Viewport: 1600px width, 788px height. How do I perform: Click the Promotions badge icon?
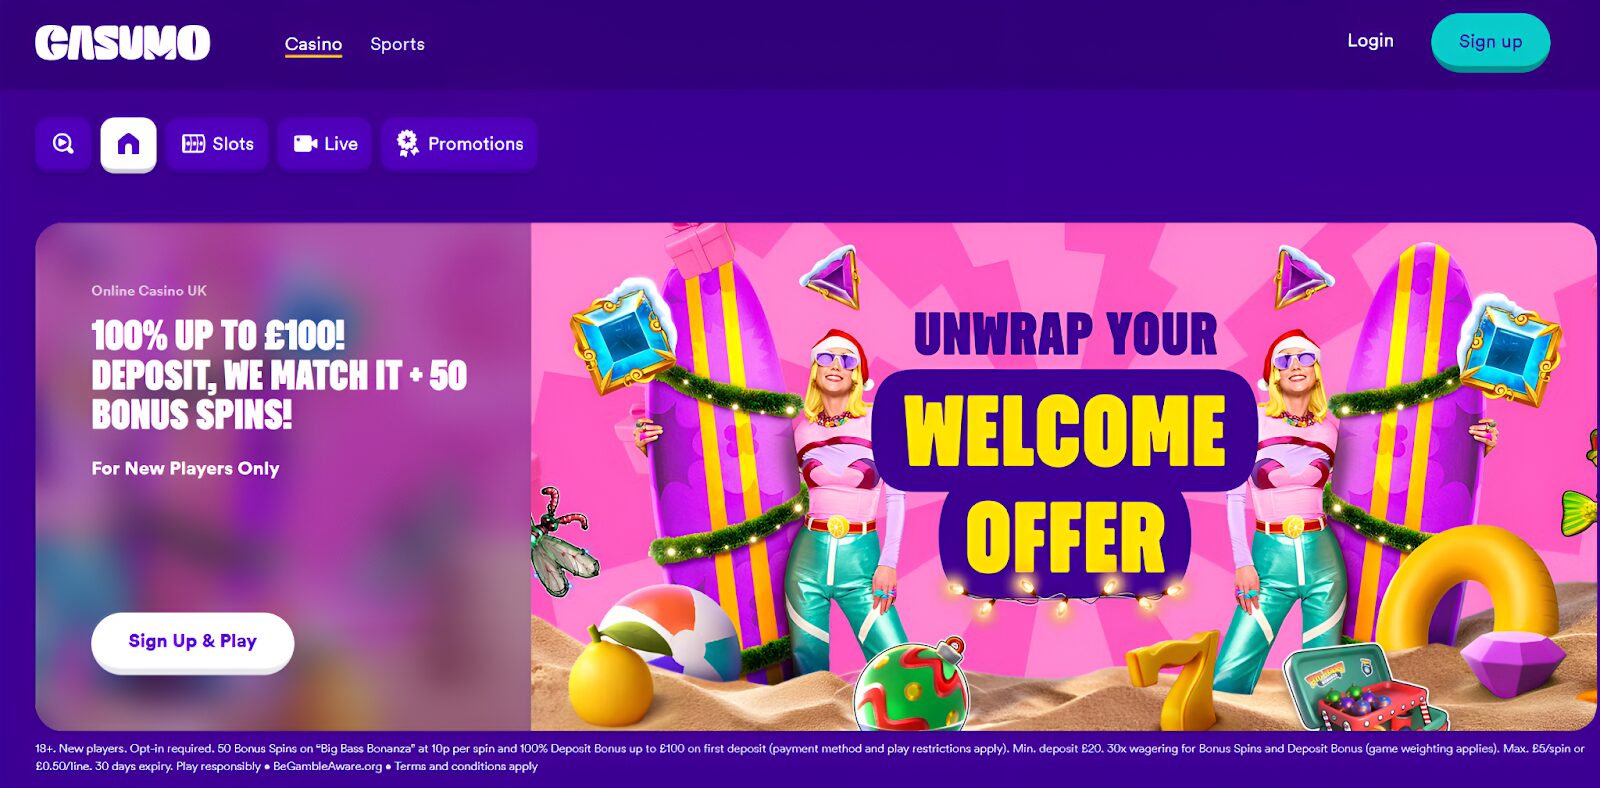click(407, 144)
